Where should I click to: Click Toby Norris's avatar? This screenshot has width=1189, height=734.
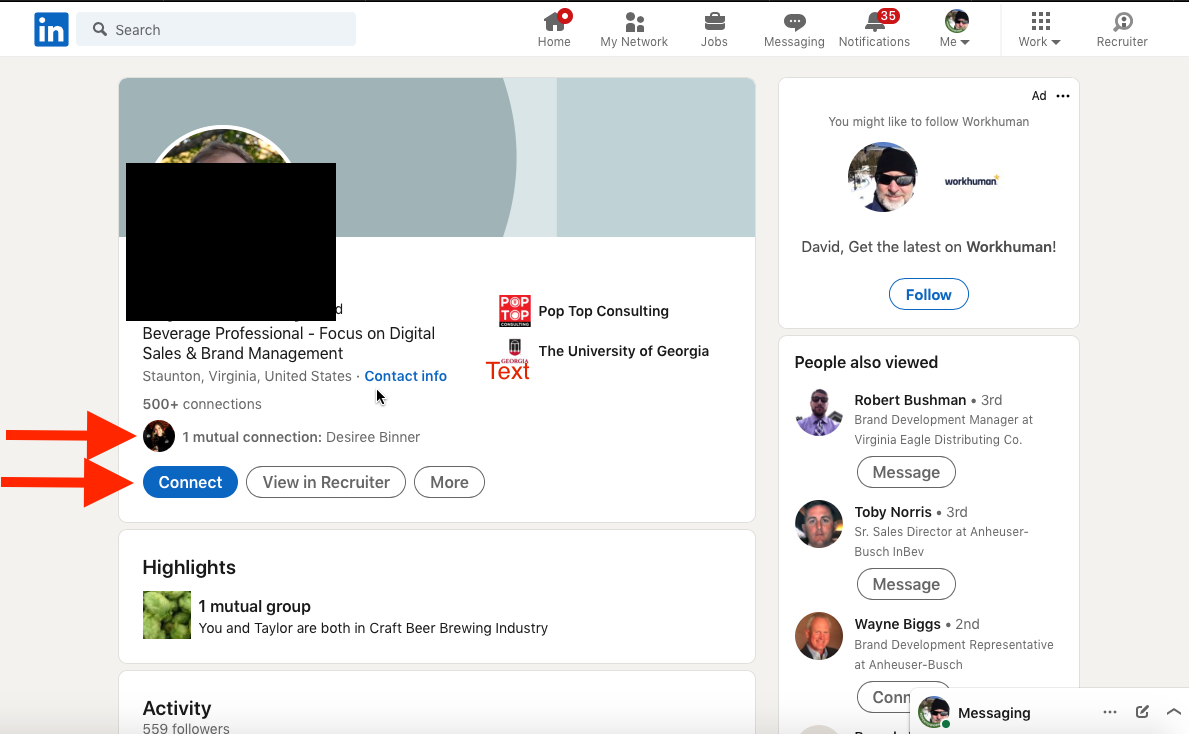pos(819,524)
